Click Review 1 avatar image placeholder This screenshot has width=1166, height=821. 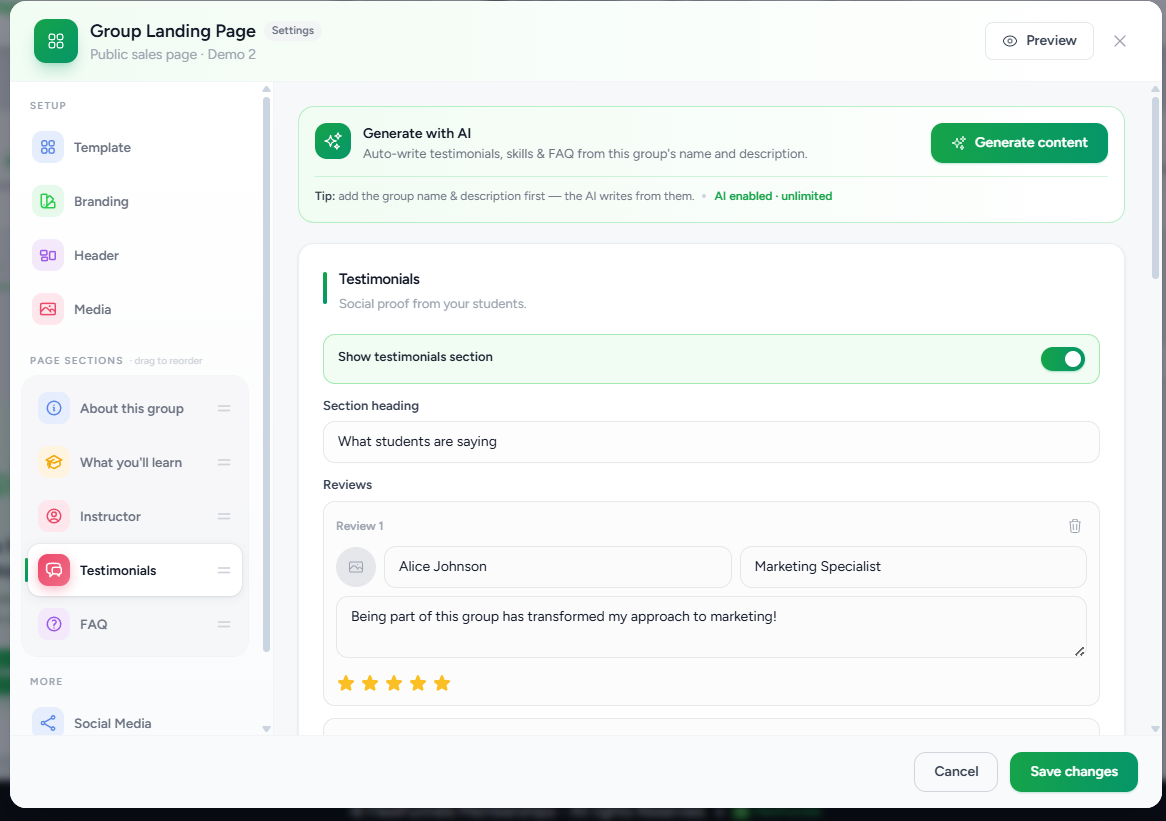click(356, 567)
